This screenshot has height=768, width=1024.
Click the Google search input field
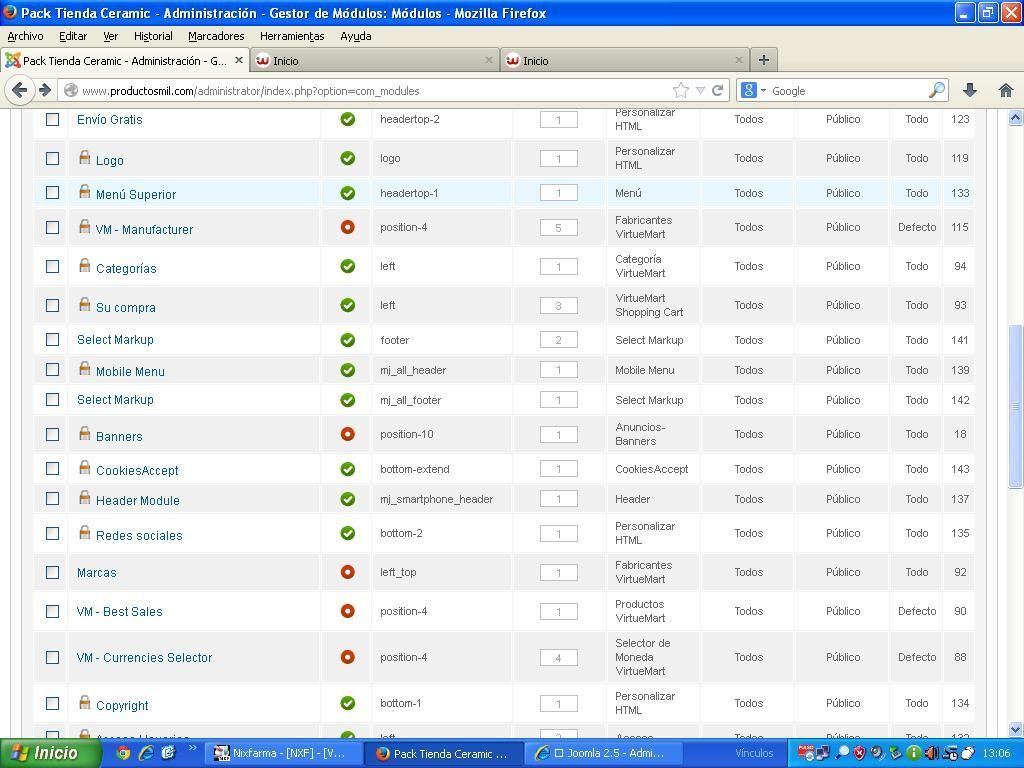tap(849, 91)
